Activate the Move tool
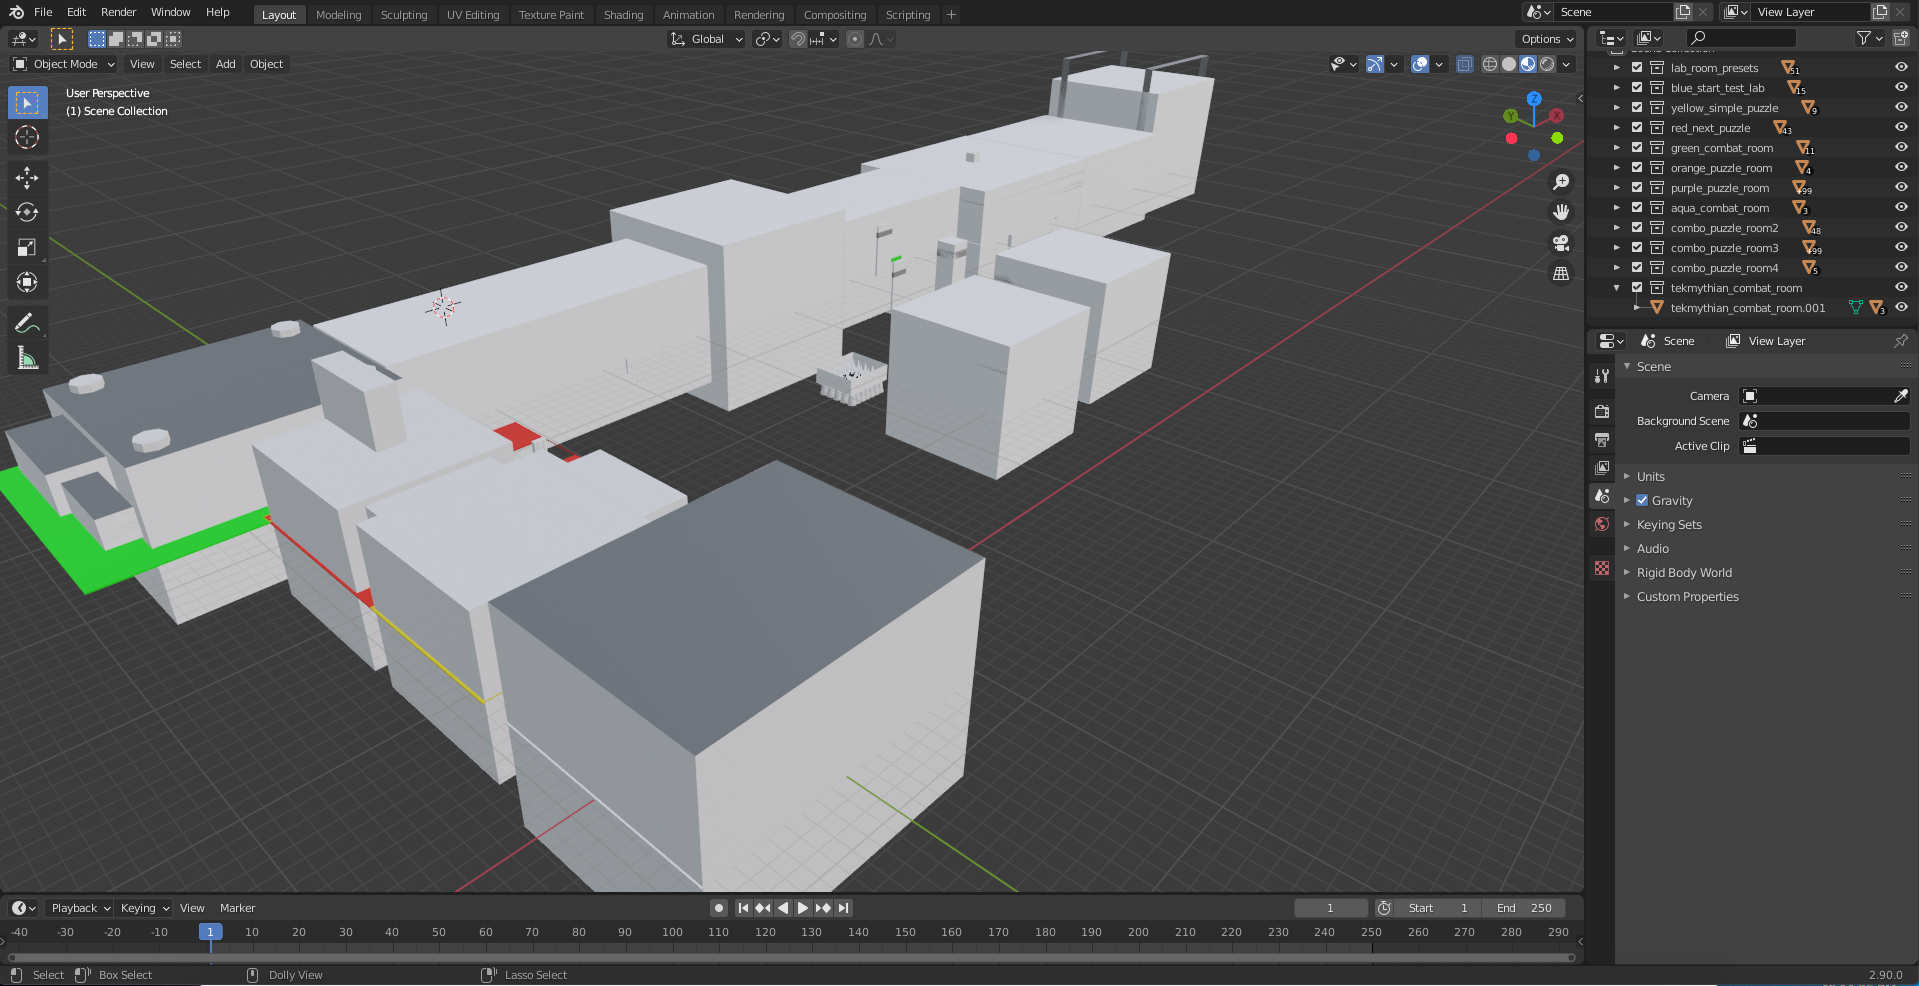 27,178
